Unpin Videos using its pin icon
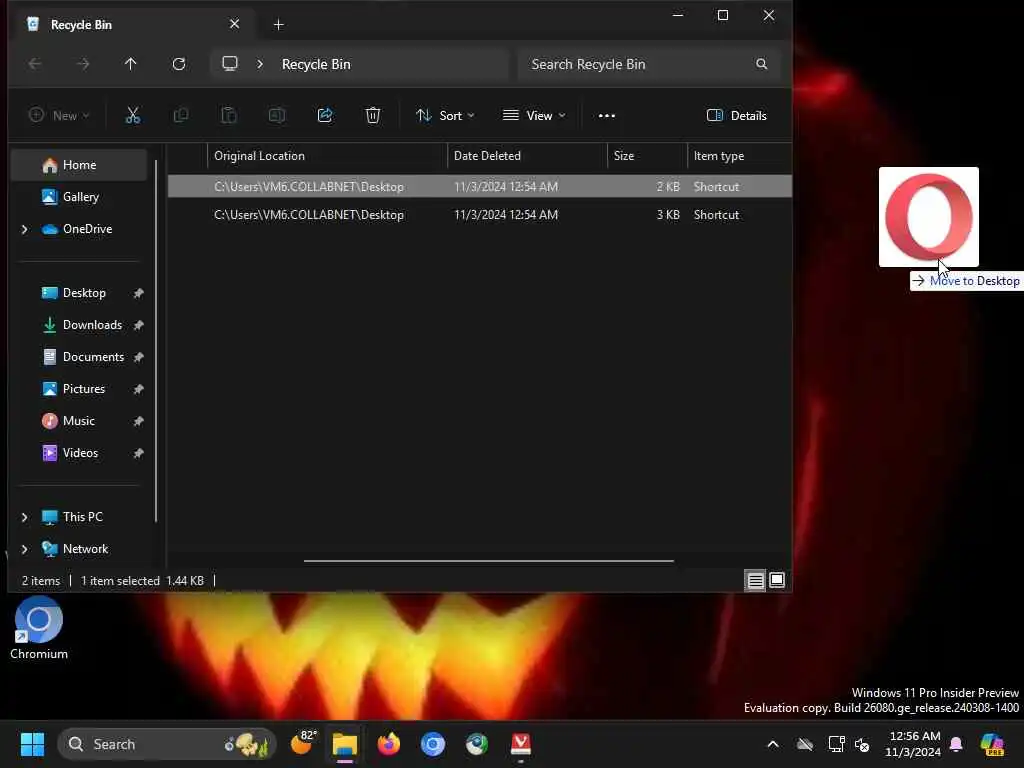The image size is (1024, 768). point(138,453)
